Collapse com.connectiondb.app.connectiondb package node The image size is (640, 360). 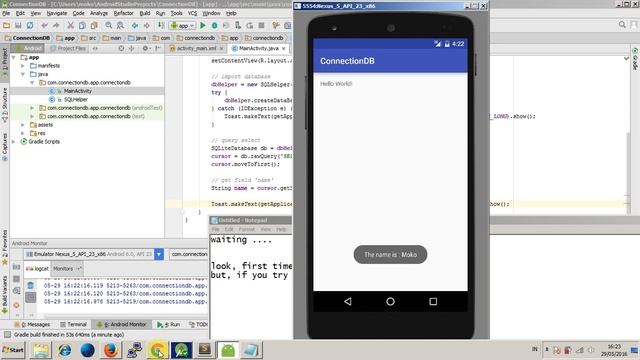click(x=32, y=82)
